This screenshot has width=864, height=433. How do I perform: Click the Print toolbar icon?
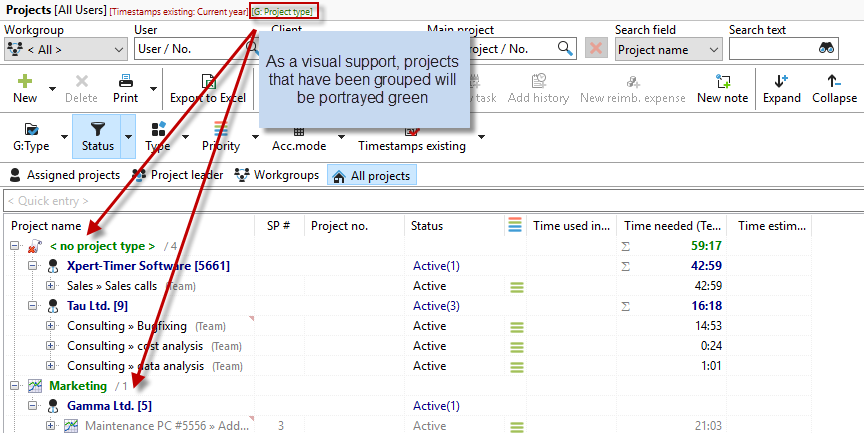126,87
